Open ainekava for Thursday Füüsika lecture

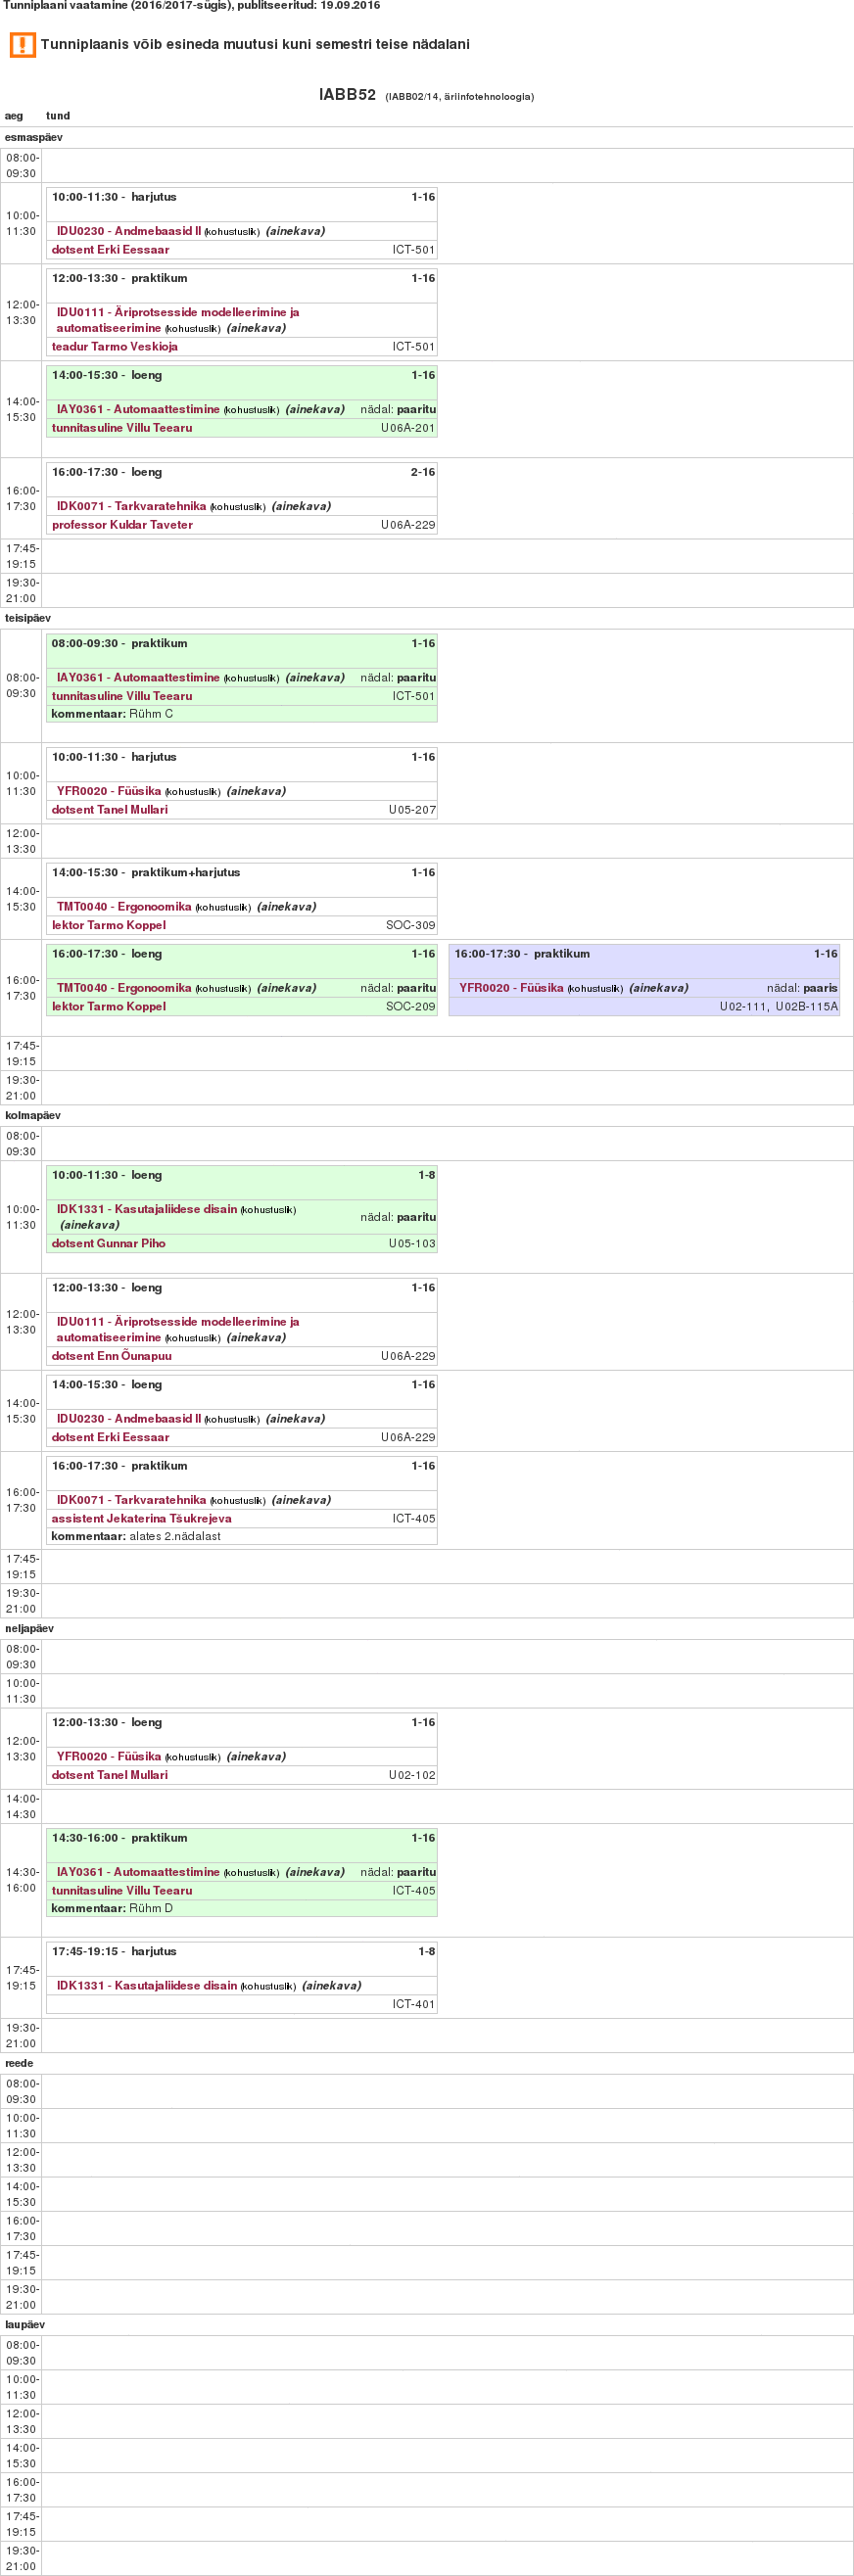256,1757
